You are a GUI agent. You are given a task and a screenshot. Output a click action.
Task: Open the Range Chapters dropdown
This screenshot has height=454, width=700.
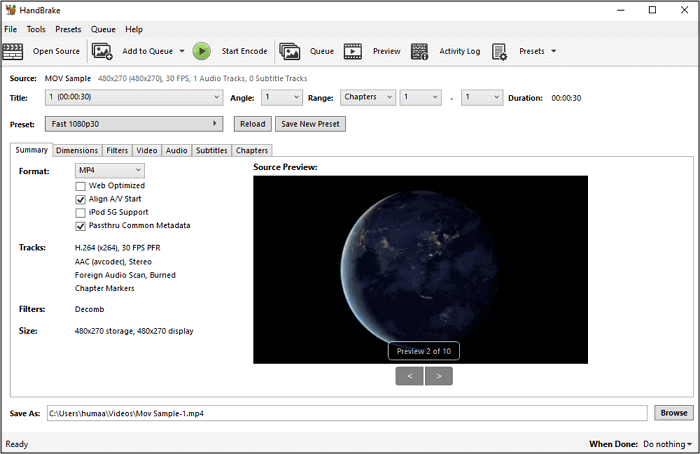tap(366, 98)
